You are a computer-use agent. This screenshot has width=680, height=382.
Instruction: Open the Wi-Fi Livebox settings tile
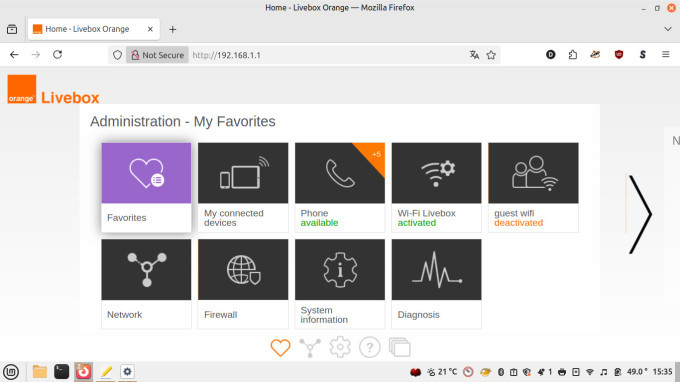[x=436, y=187]
